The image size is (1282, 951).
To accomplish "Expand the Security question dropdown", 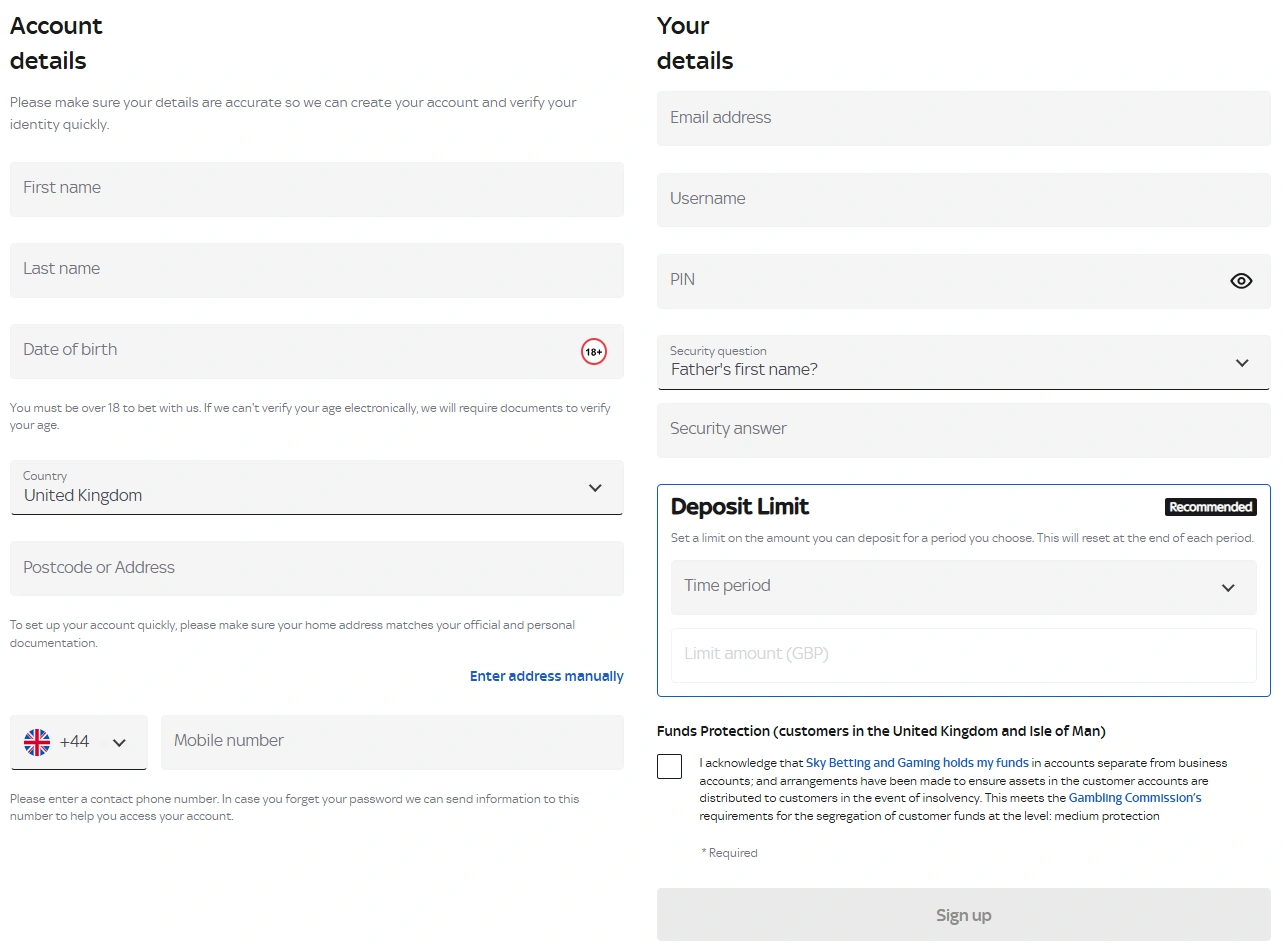I will (963, 363).
